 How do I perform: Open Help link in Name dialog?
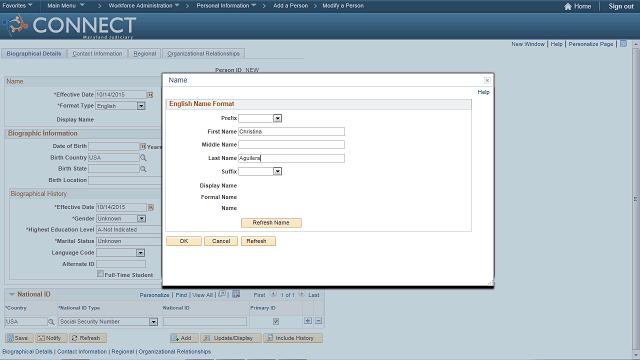(483, 92)
